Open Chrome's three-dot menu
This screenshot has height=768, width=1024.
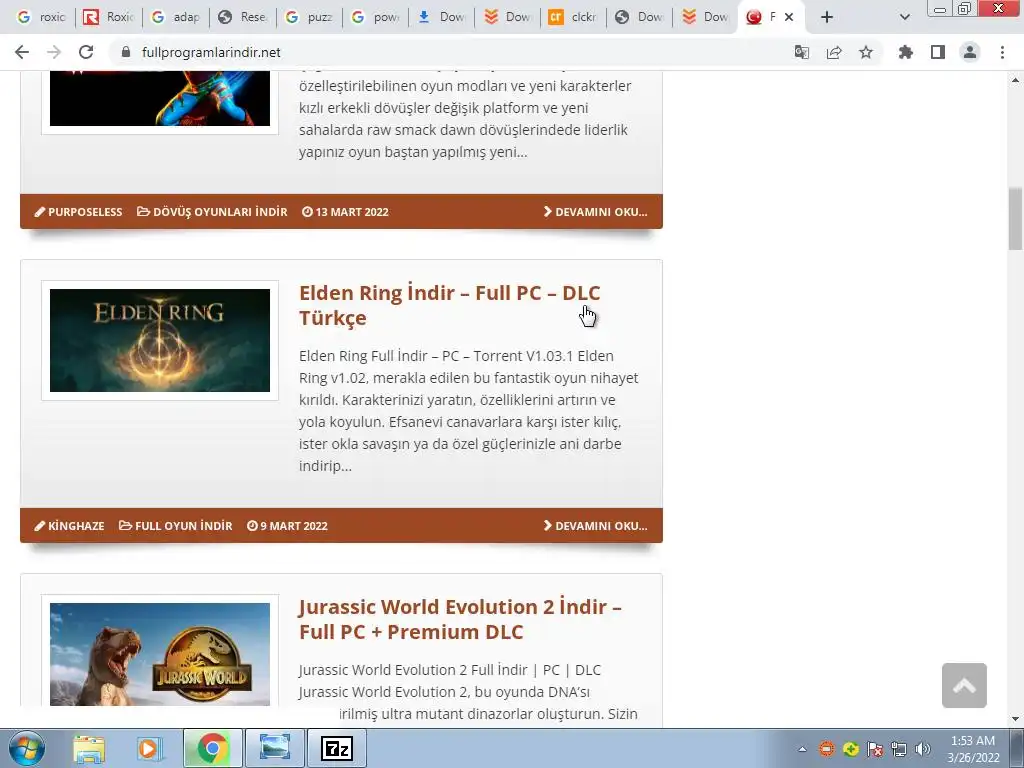click(x=1002, y=52)
